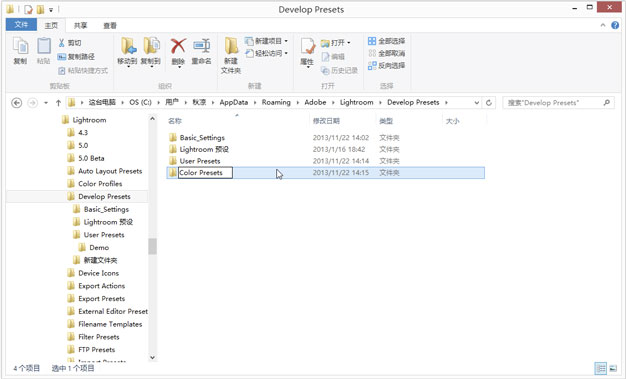The width and height of the screenshot is (626, 379).
Task: Open the recent locations dropdown arrow
Action: tap(46, 103)
